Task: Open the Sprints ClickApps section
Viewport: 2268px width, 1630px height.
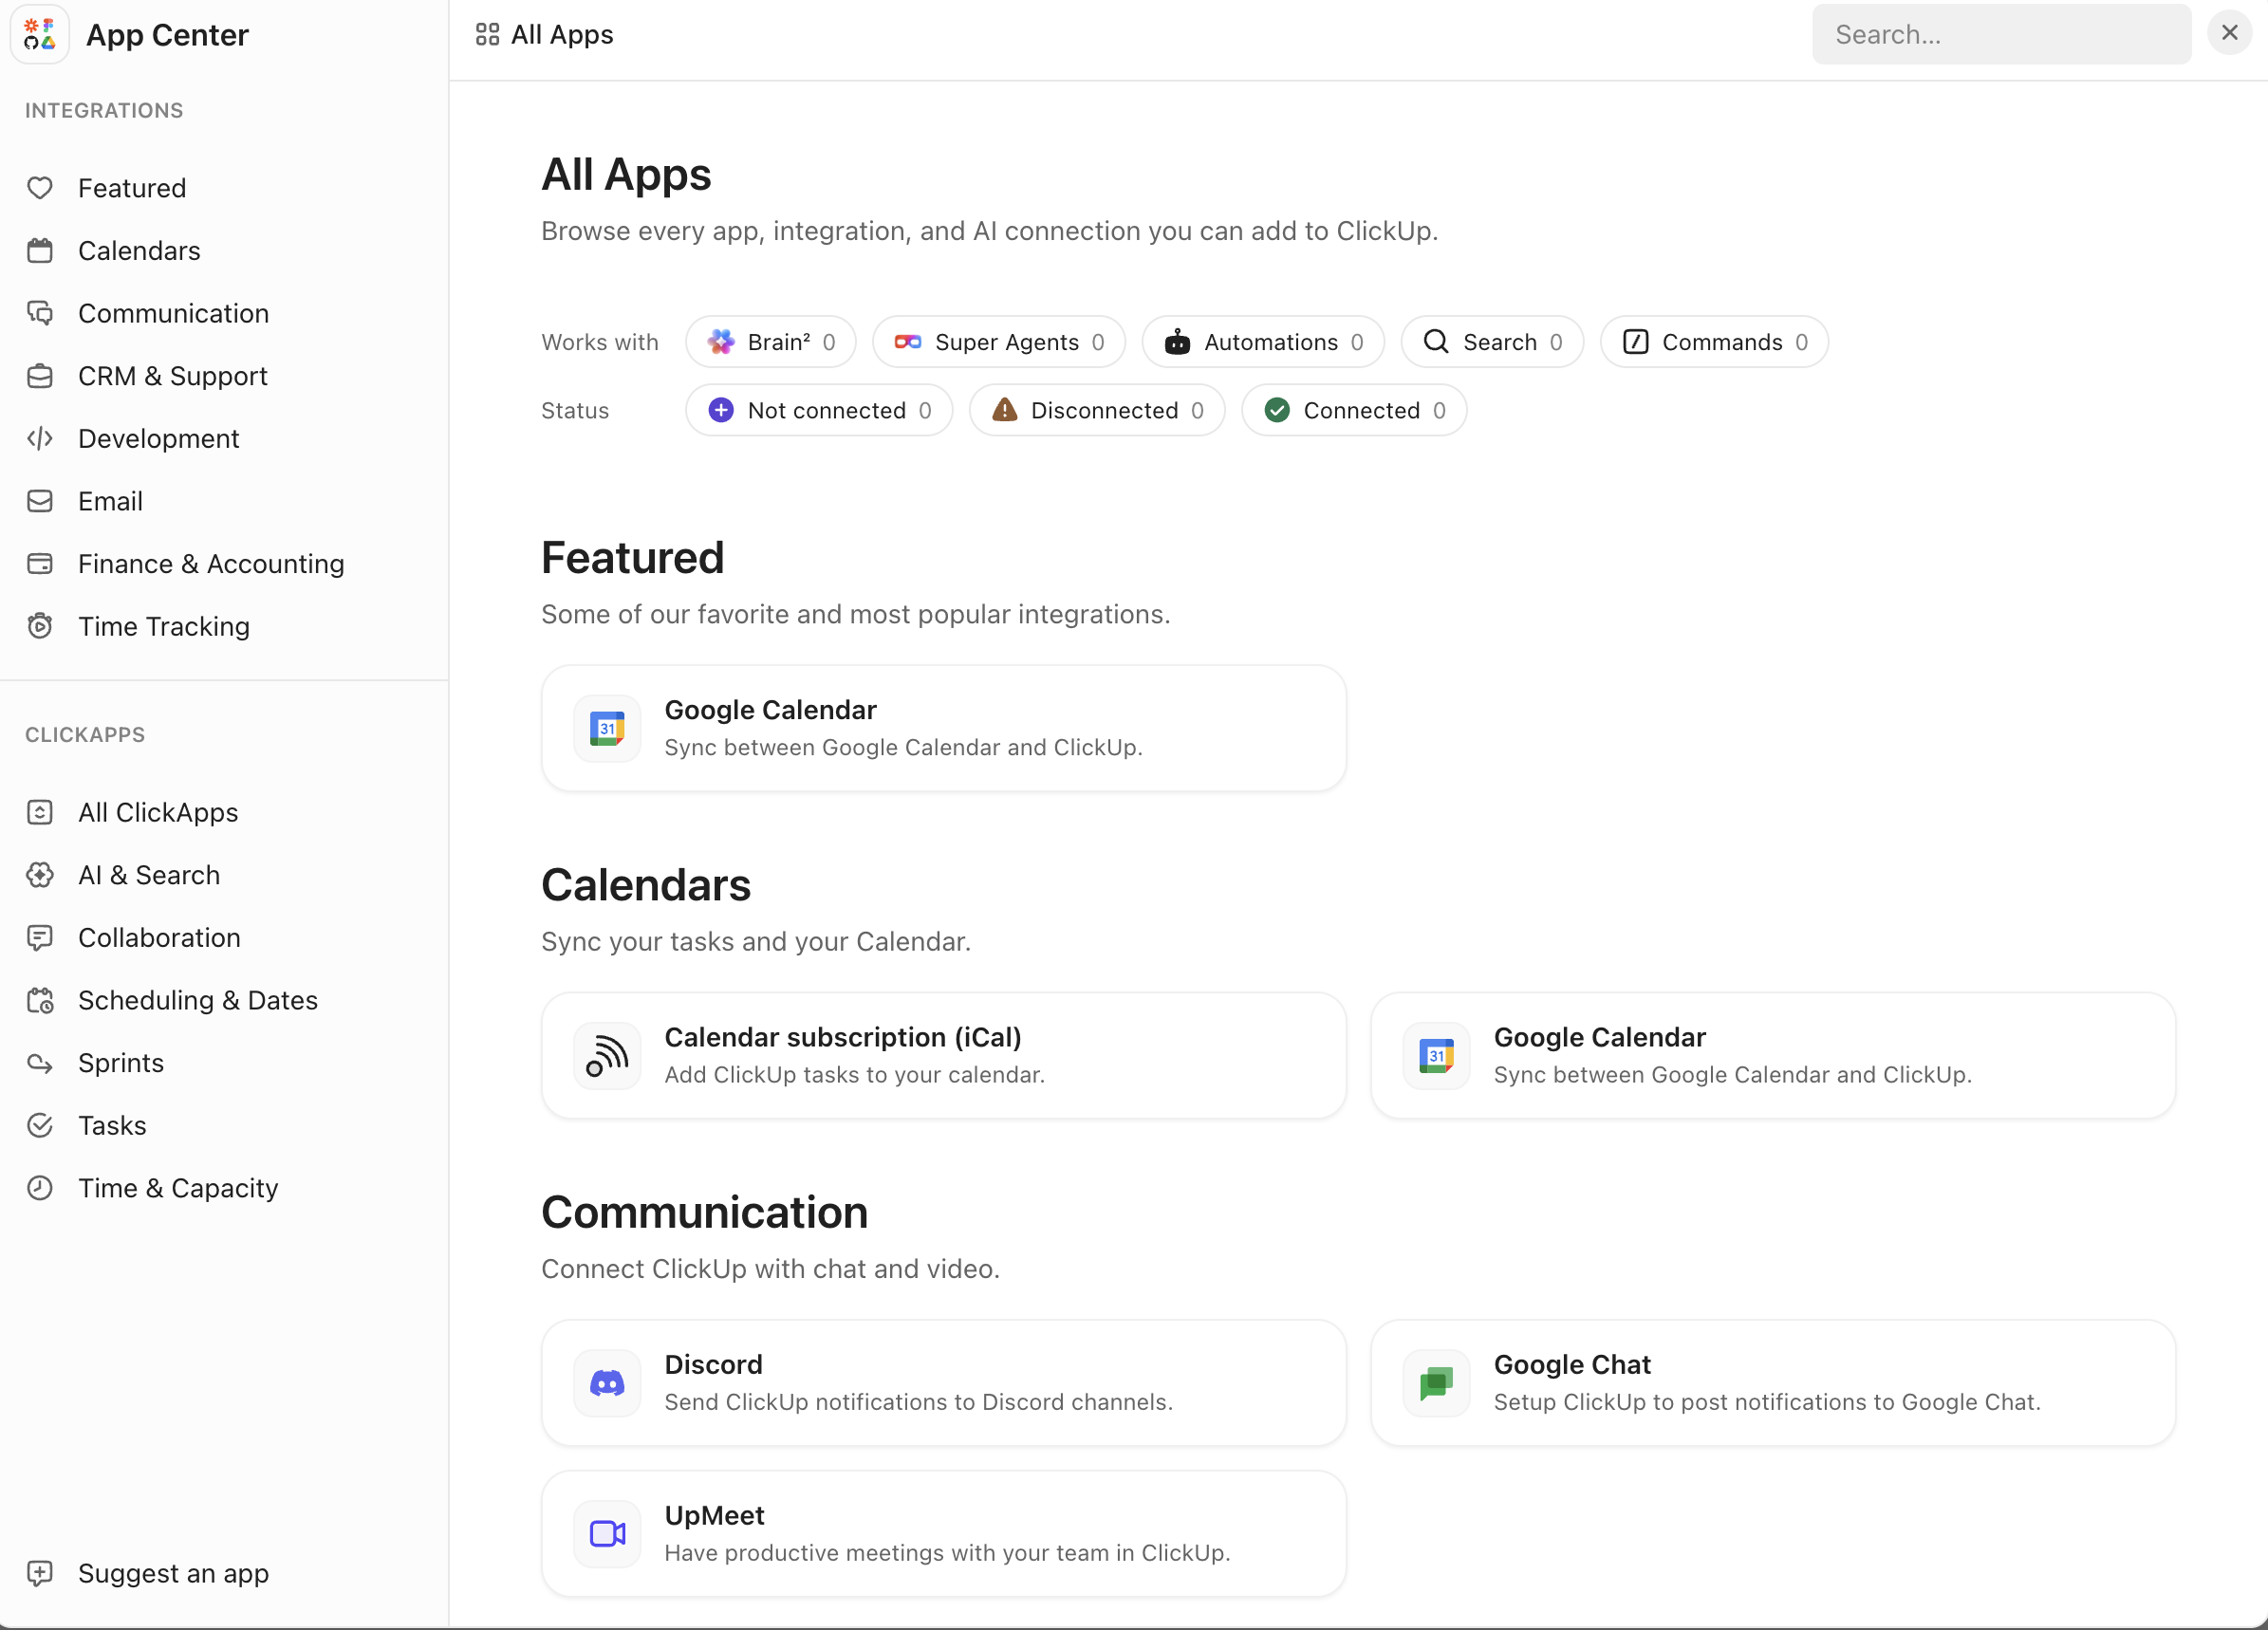Action: [x=121, y=1063]
